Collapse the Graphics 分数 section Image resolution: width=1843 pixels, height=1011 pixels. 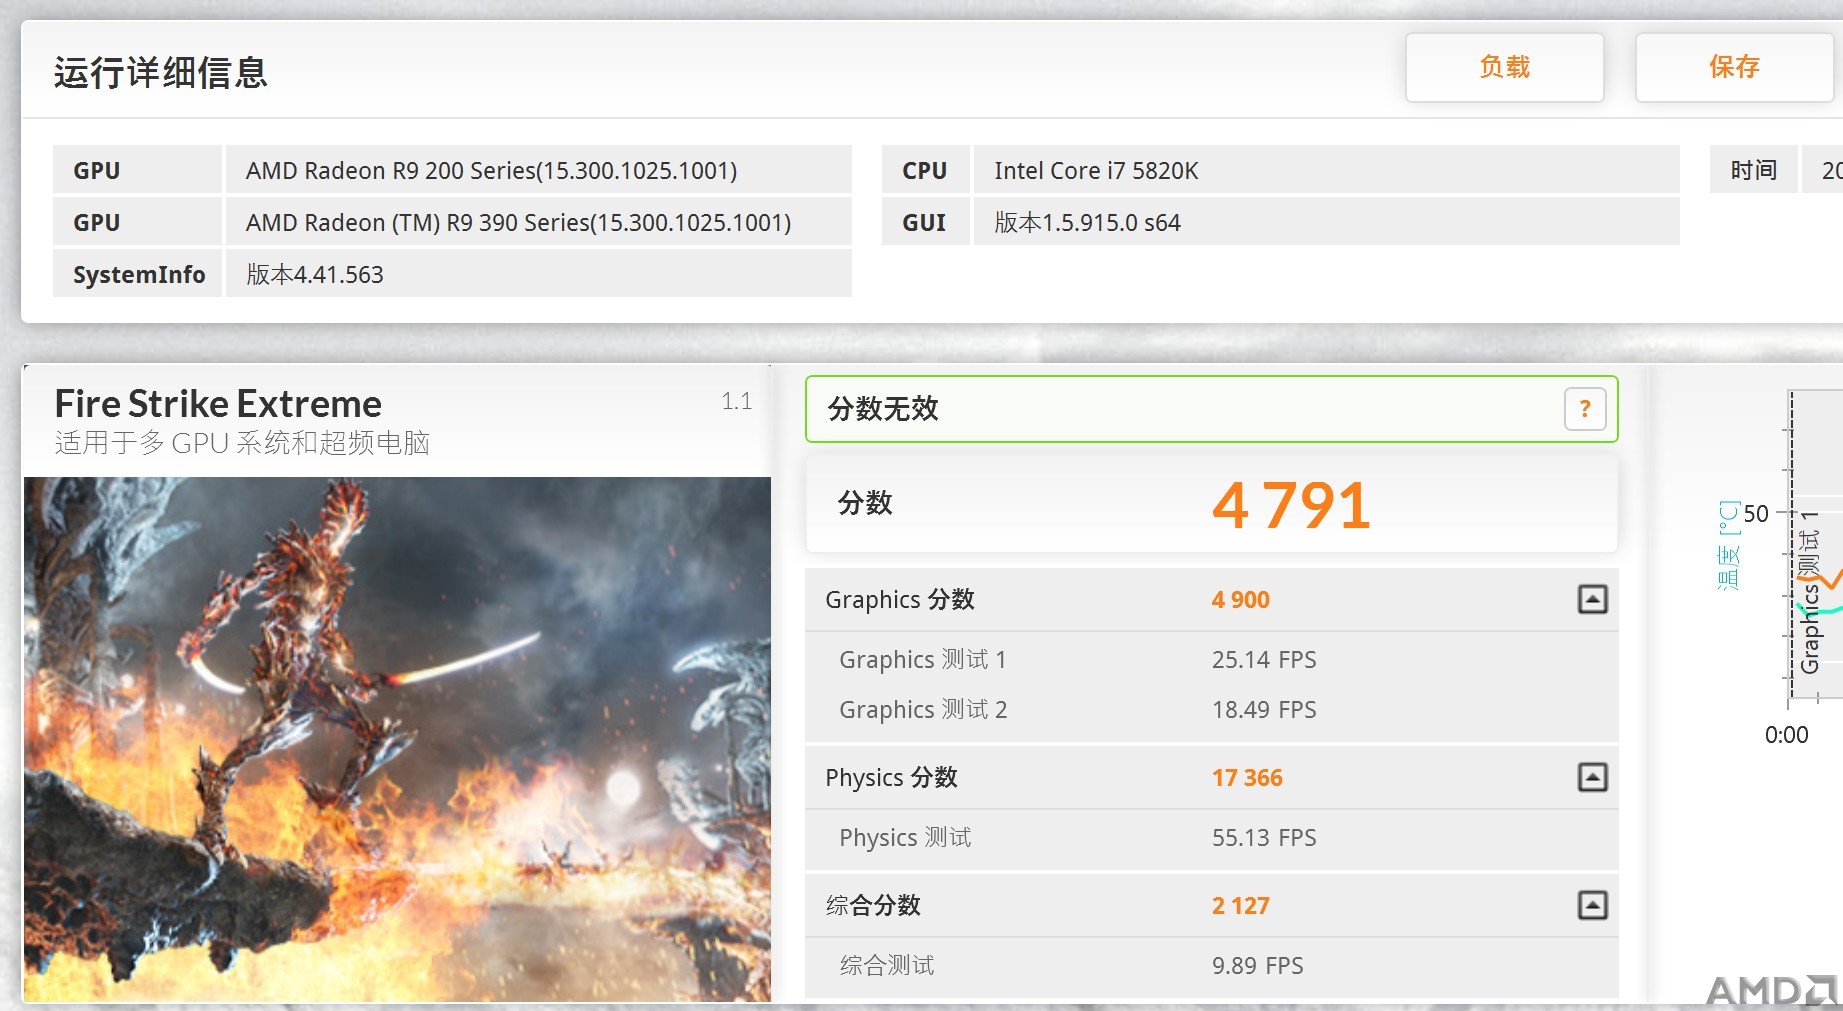pos(1592,599)
